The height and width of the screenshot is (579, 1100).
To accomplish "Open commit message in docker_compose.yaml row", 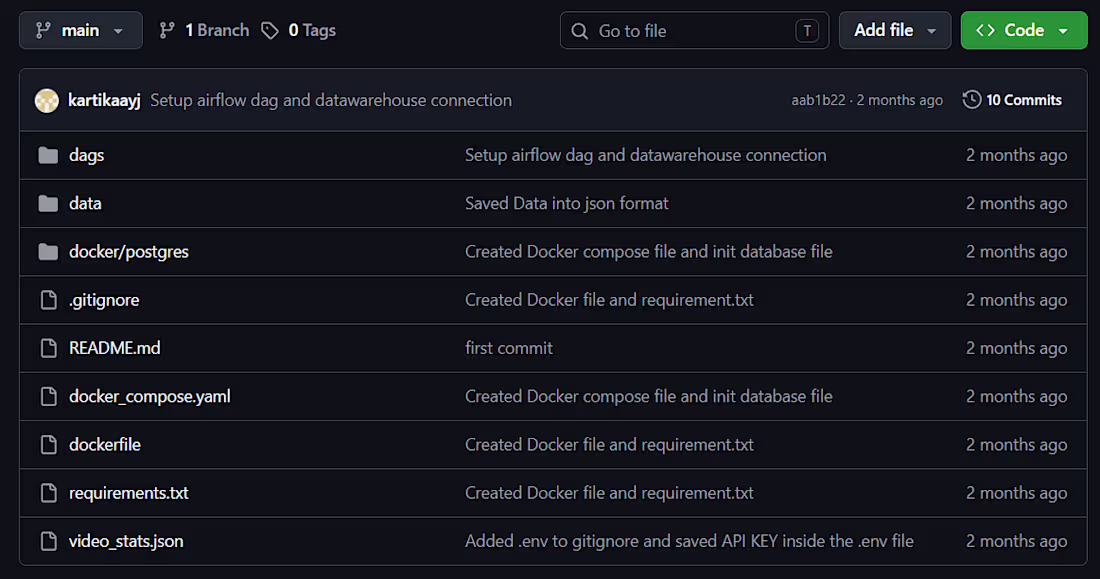I will (649, 397).
